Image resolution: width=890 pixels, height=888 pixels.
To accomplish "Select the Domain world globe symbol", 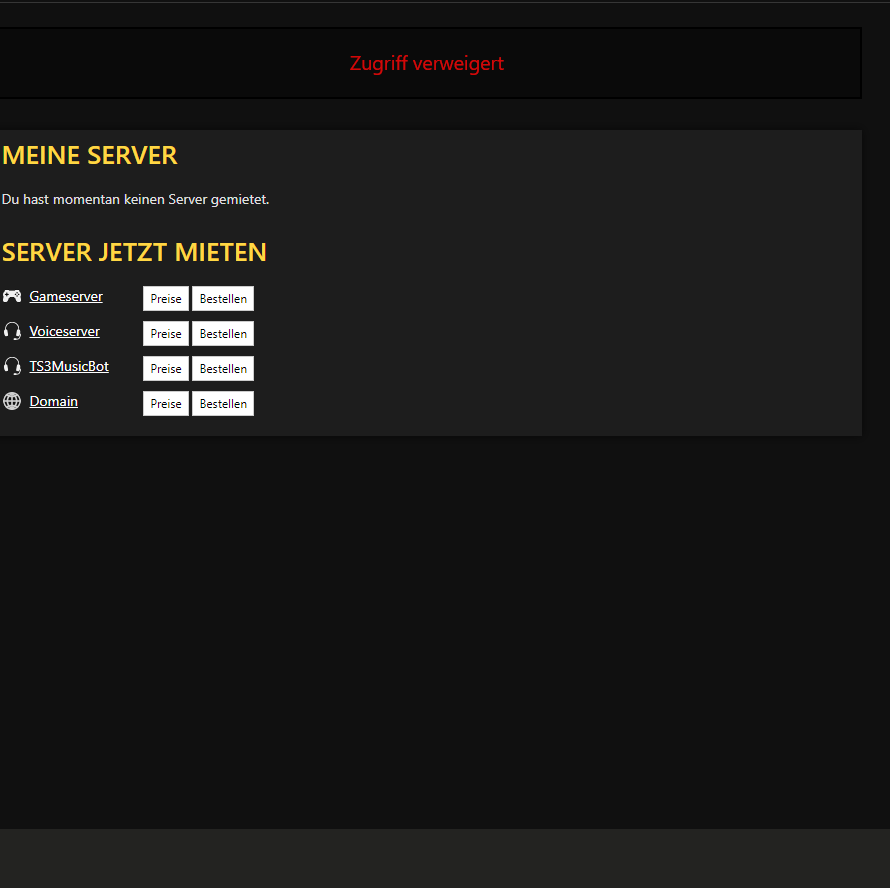I will (11, 400).
